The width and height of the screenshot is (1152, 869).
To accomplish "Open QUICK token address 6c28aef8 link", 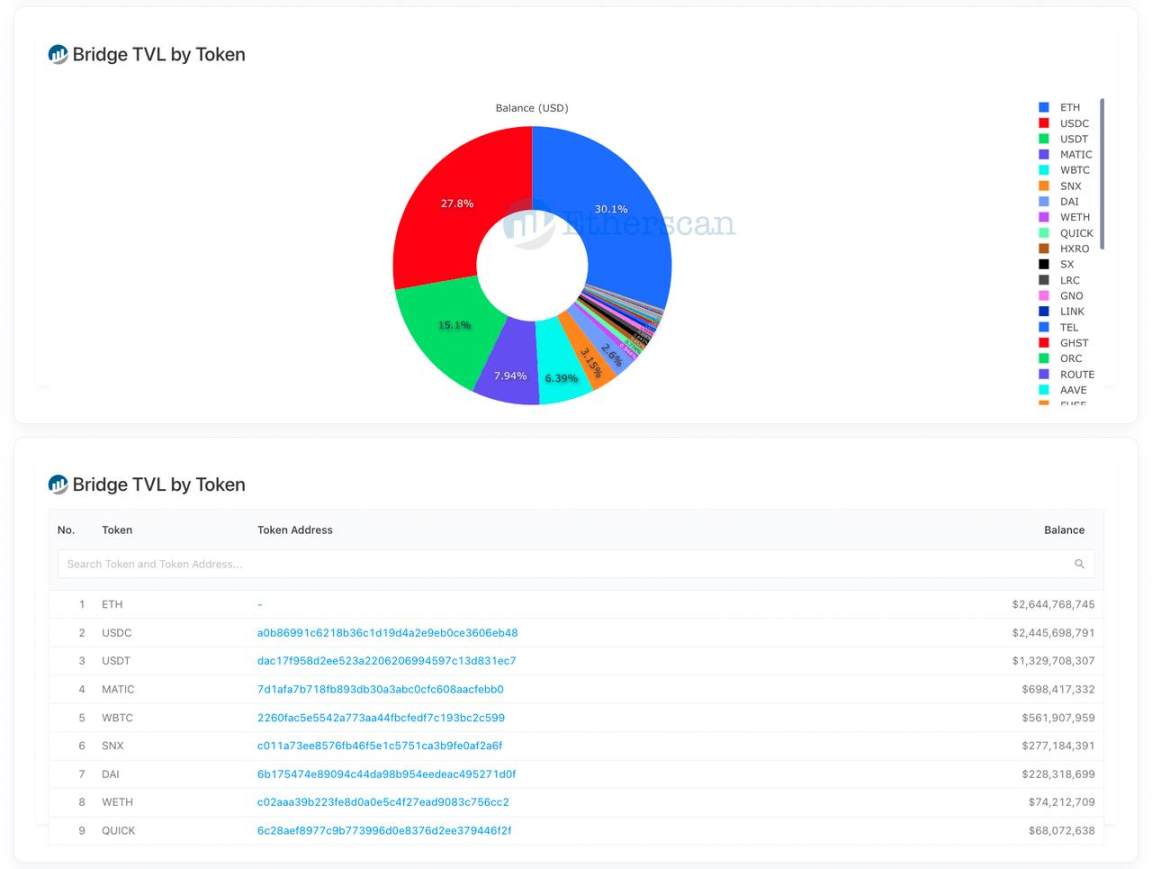I will 384,830.
